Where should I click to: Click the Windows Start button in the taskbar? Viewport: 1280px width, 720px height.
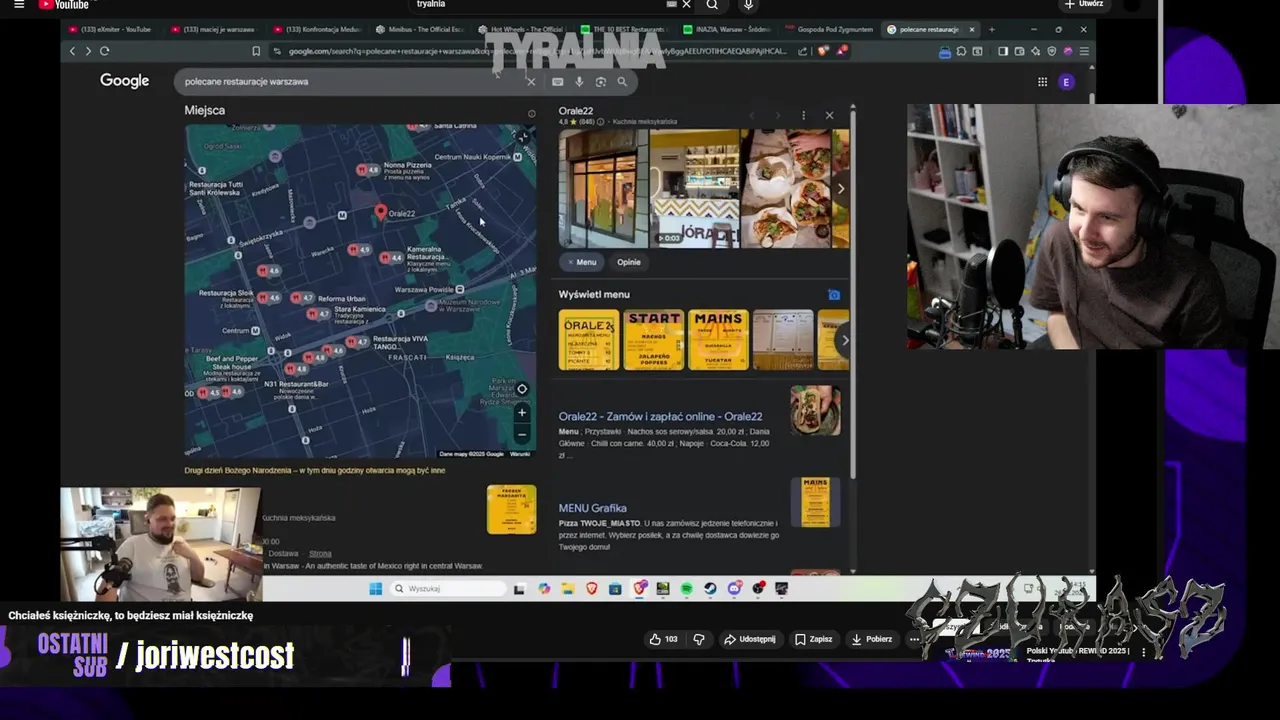pyautogui.click(x=376, y=589)
